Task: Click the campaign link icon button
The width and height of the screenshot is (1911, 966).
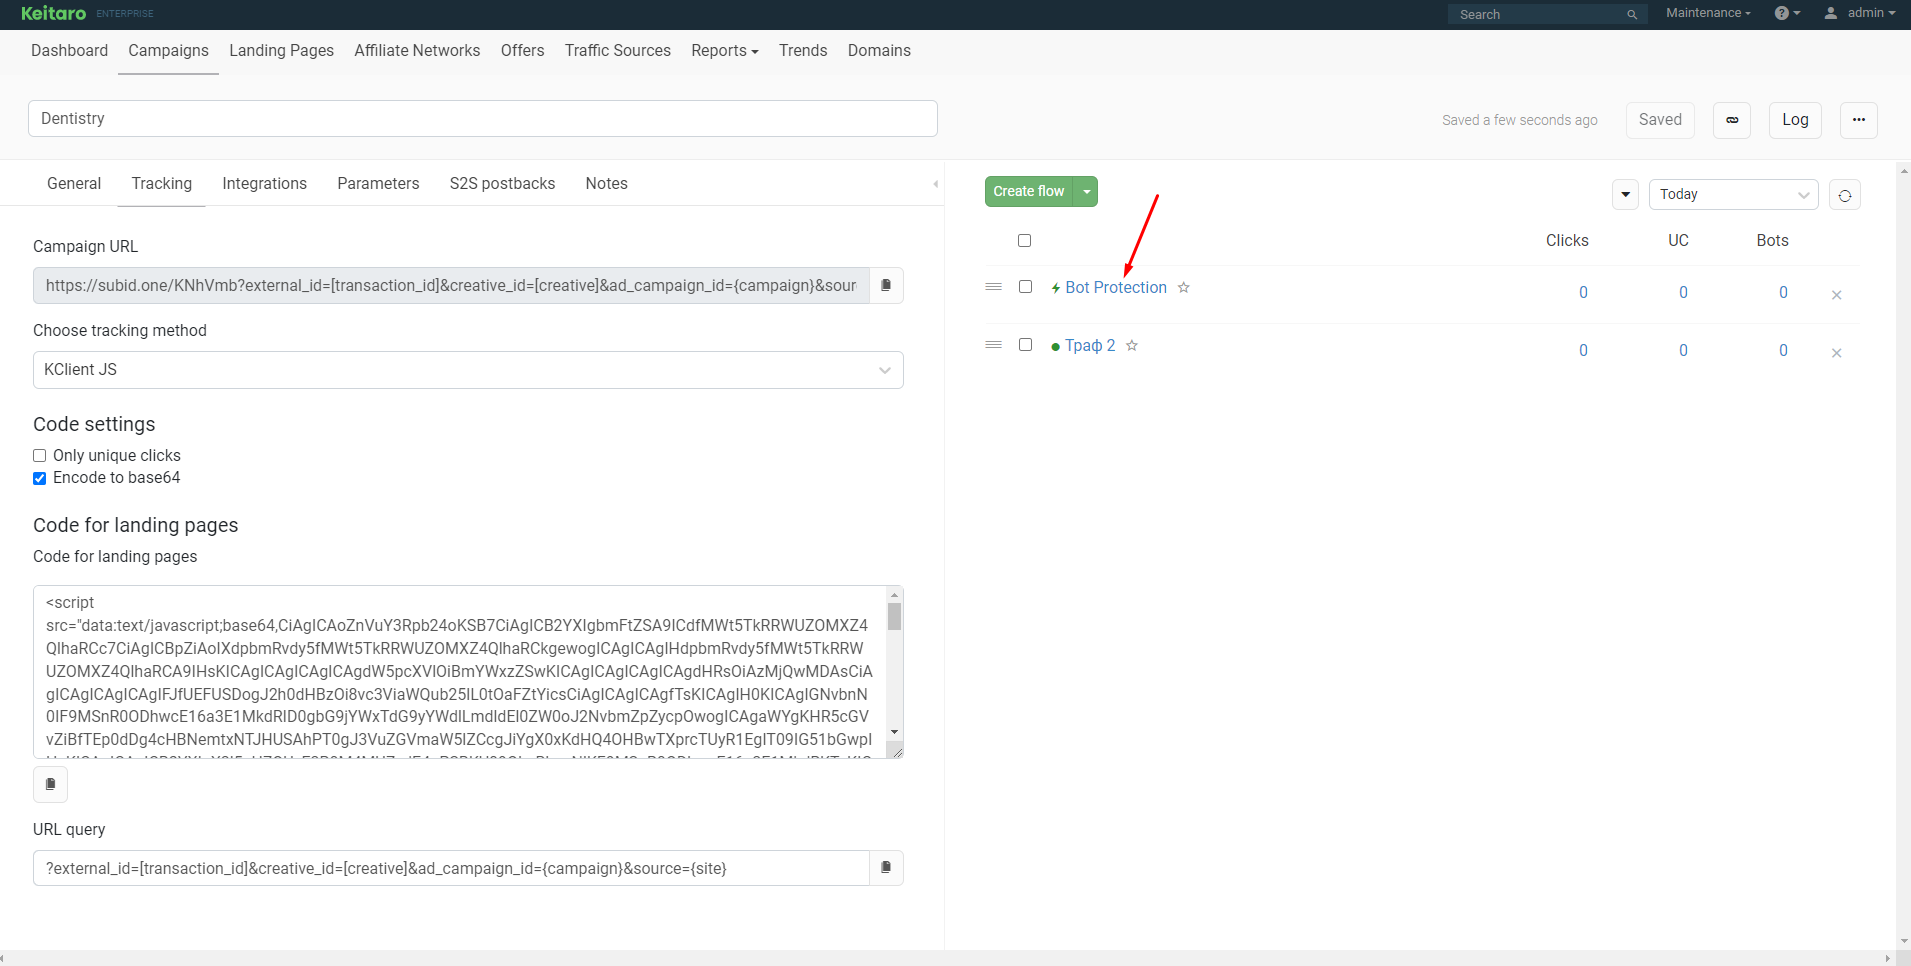Action: 1732,120
